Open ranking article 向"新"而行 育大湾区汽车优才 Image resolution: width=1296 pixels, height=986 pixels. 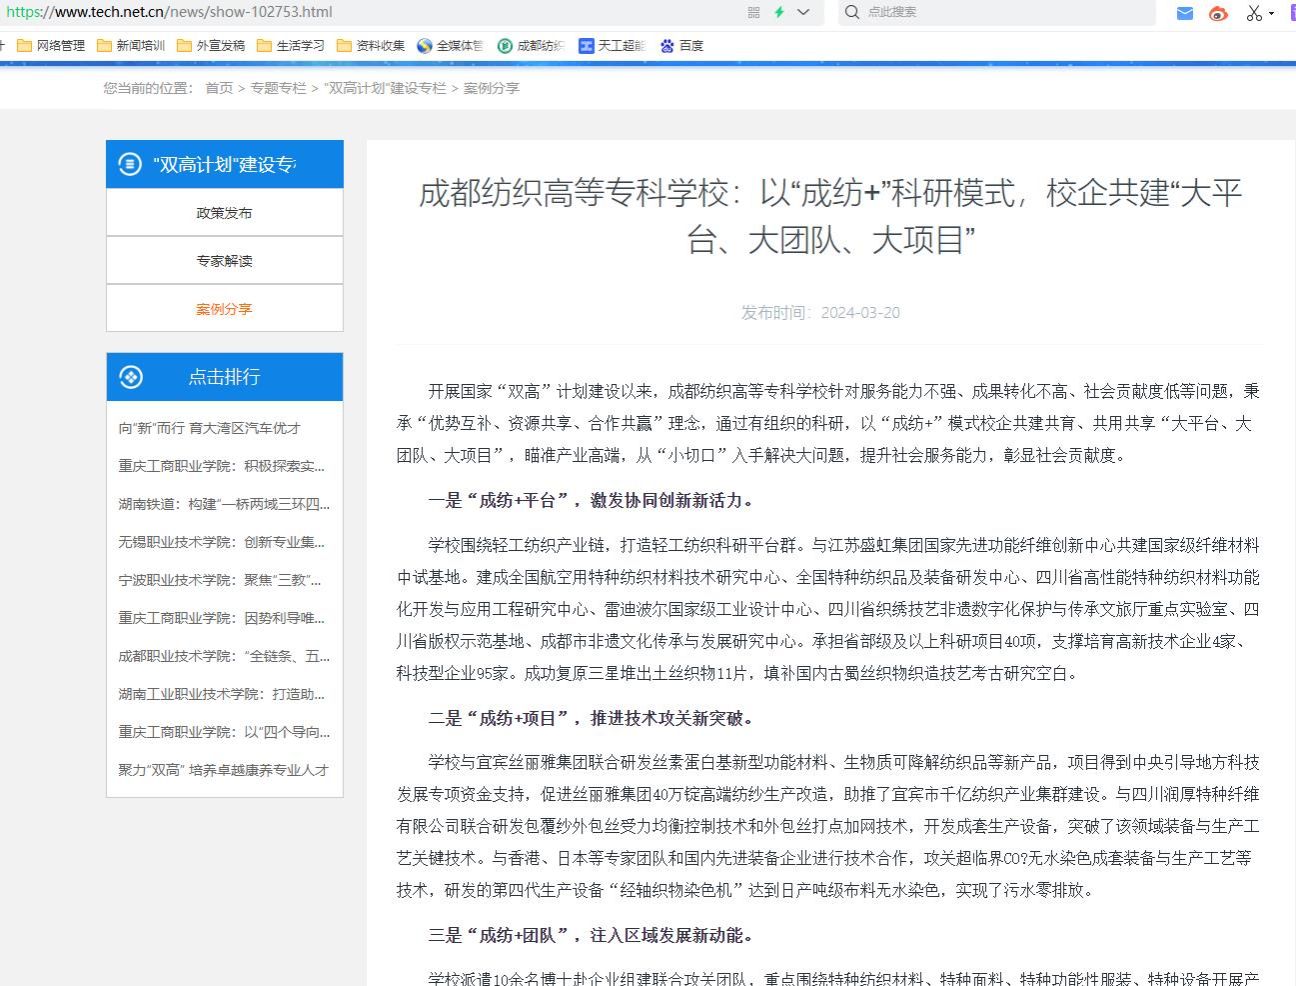click(x=209, y=428)
